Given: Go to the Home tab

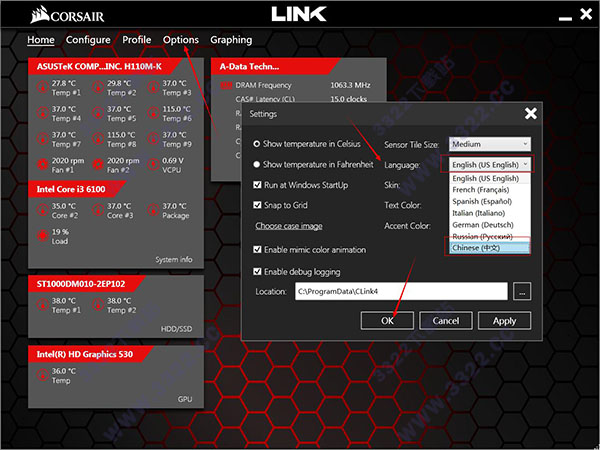Looking at the screenshot, I should [x=41, y=40].
